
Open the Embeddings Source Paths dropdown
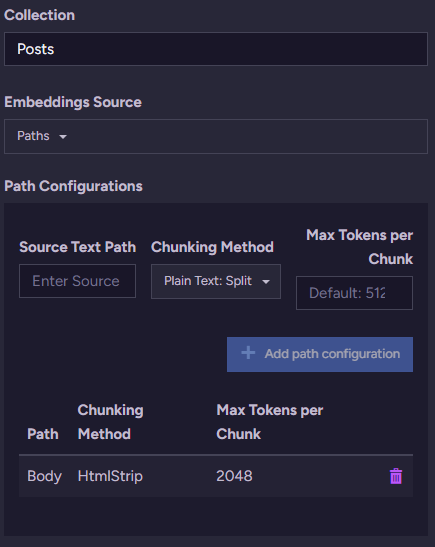(x=216, y=136)
